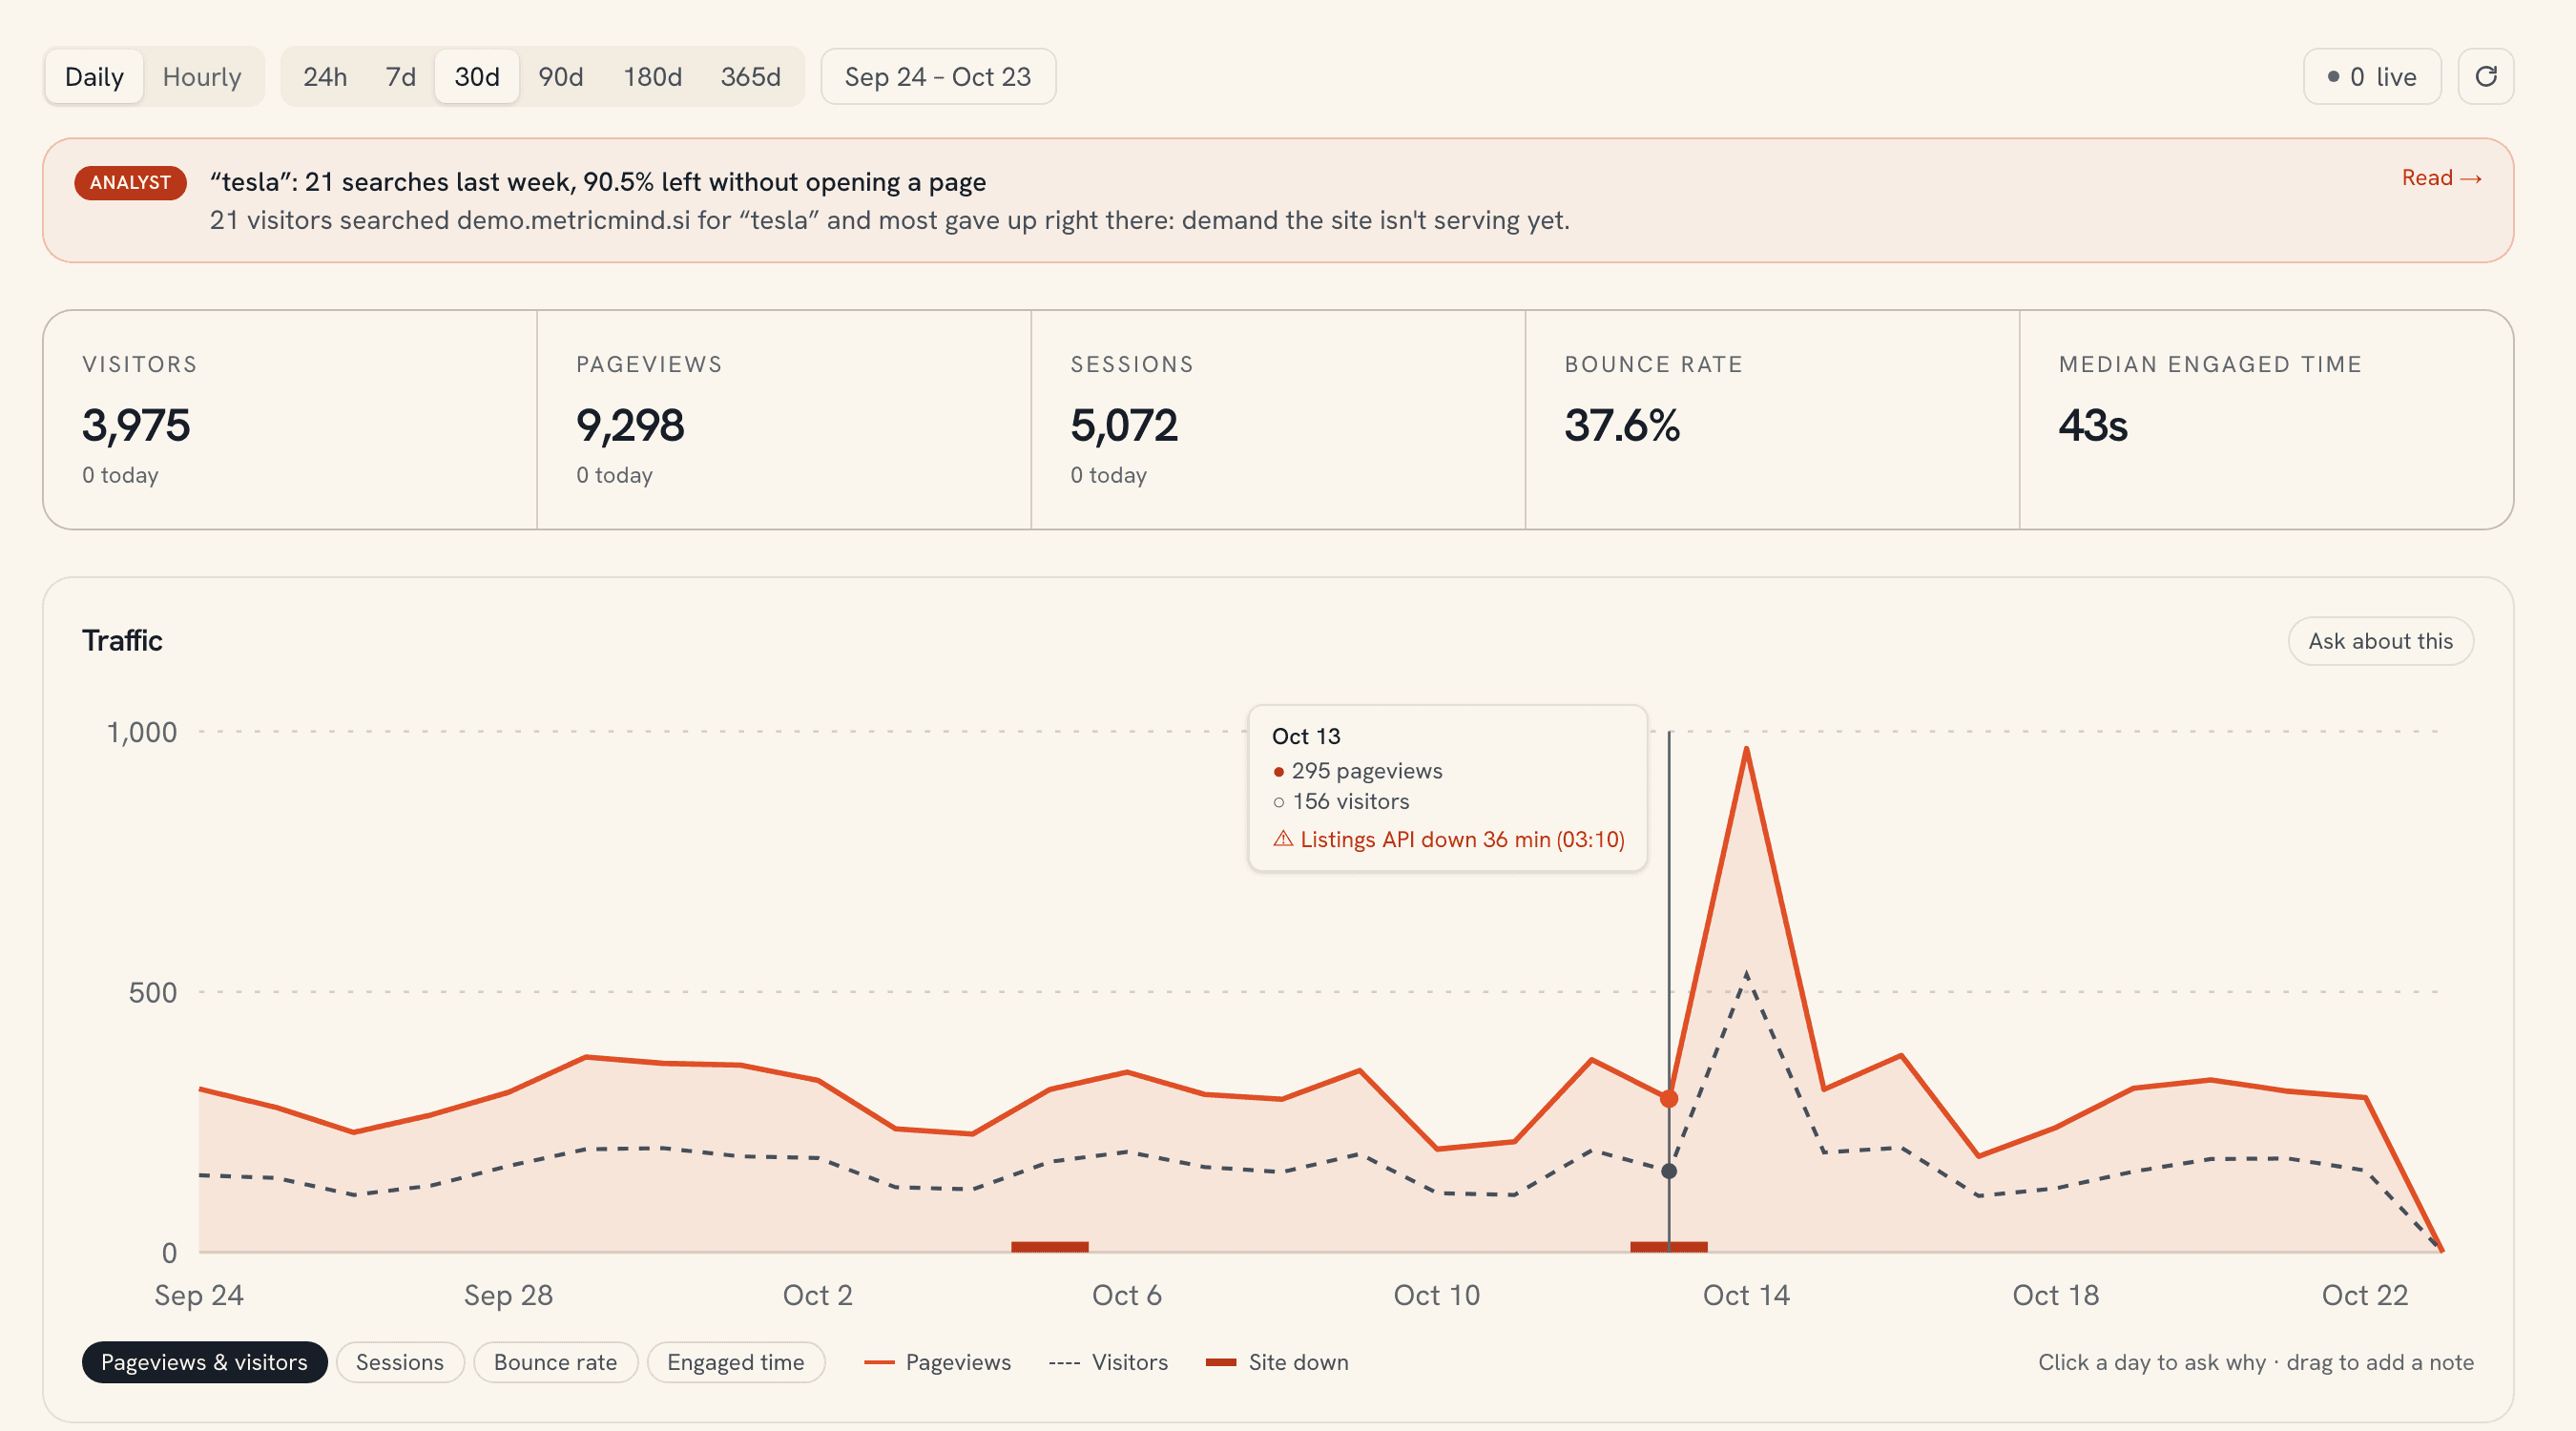Switch chart to Bounce rate

click(x=555, y=1362)
